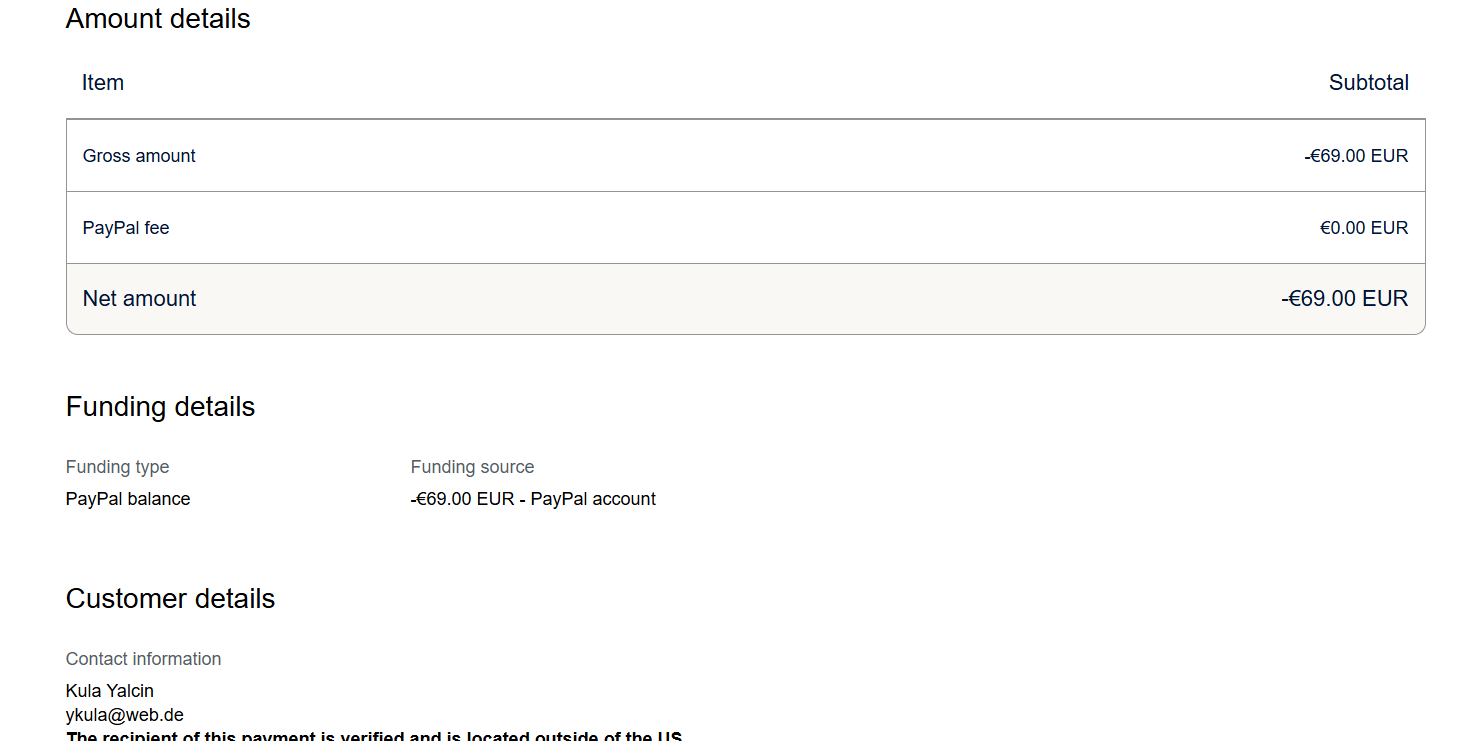Click the email ykula@web.de
Image resolution: width=1471 pixels, height=741 pixels.
125,715
